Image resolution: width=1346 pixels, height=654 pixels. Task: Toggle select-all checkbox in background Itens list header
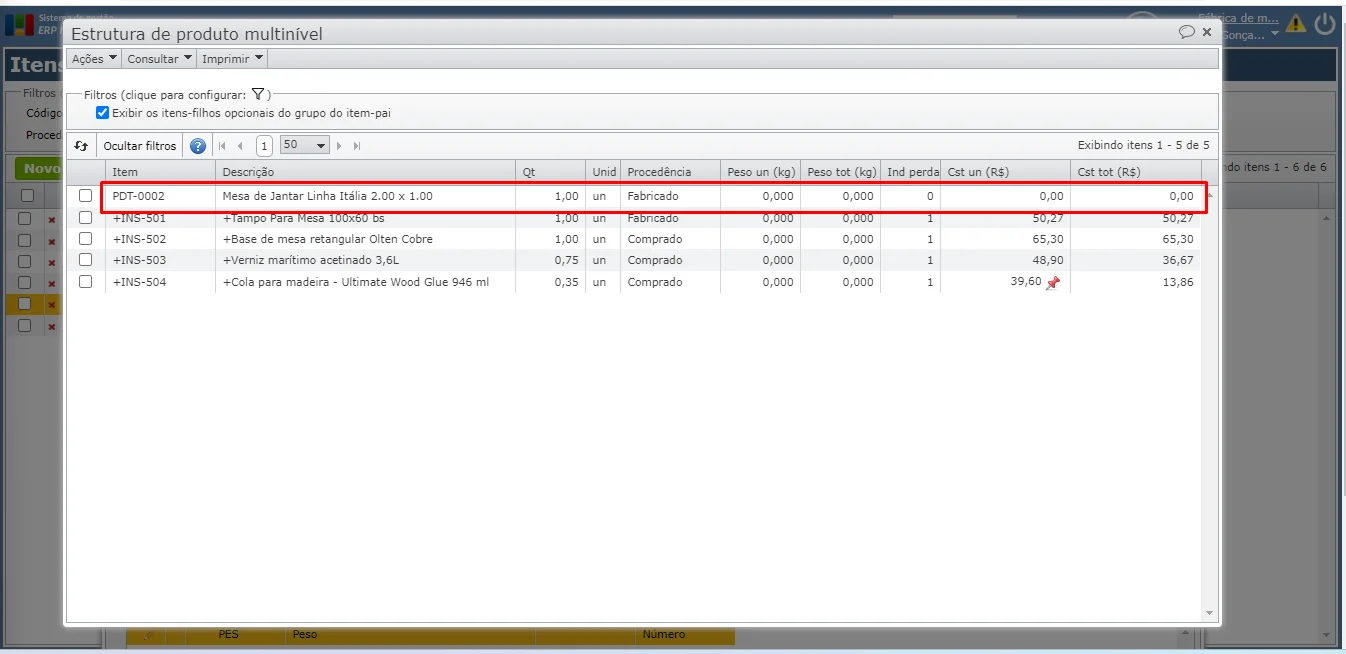tap(27, 196)
